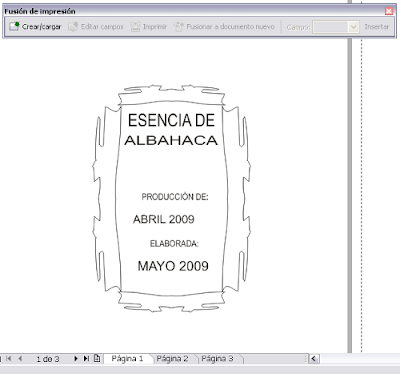The height and width of the screenshot is (374, 400).
Task: Click the Crear/cargar icon
Action: coord(14,26)
